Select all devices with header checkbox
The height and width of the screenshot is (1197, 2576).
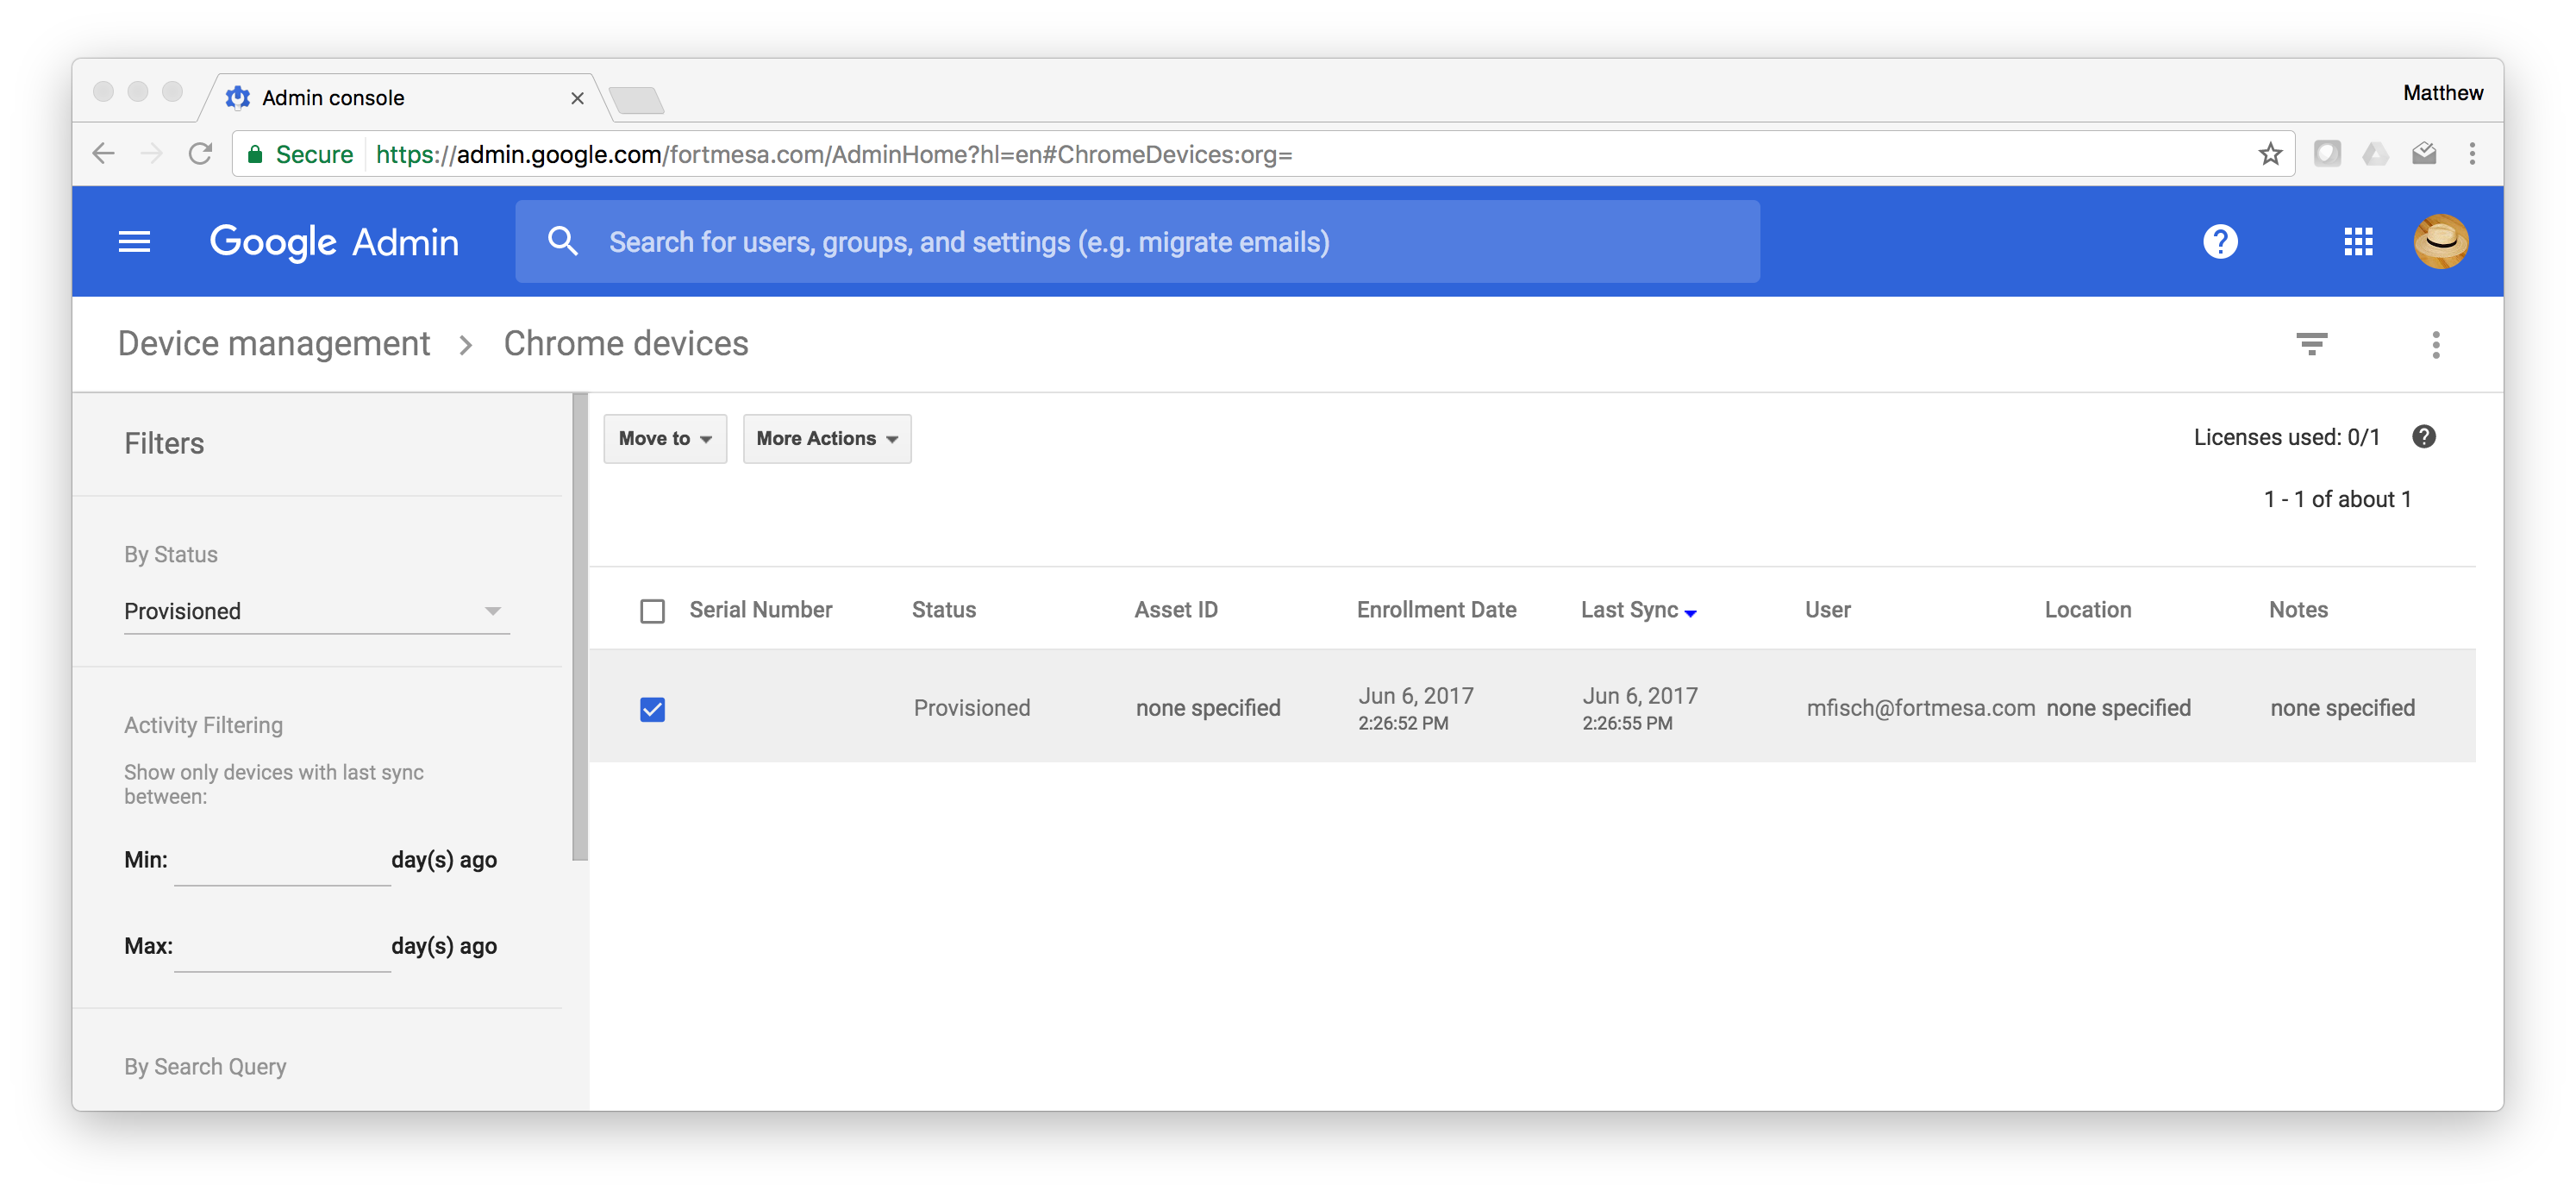click(652, 611)
